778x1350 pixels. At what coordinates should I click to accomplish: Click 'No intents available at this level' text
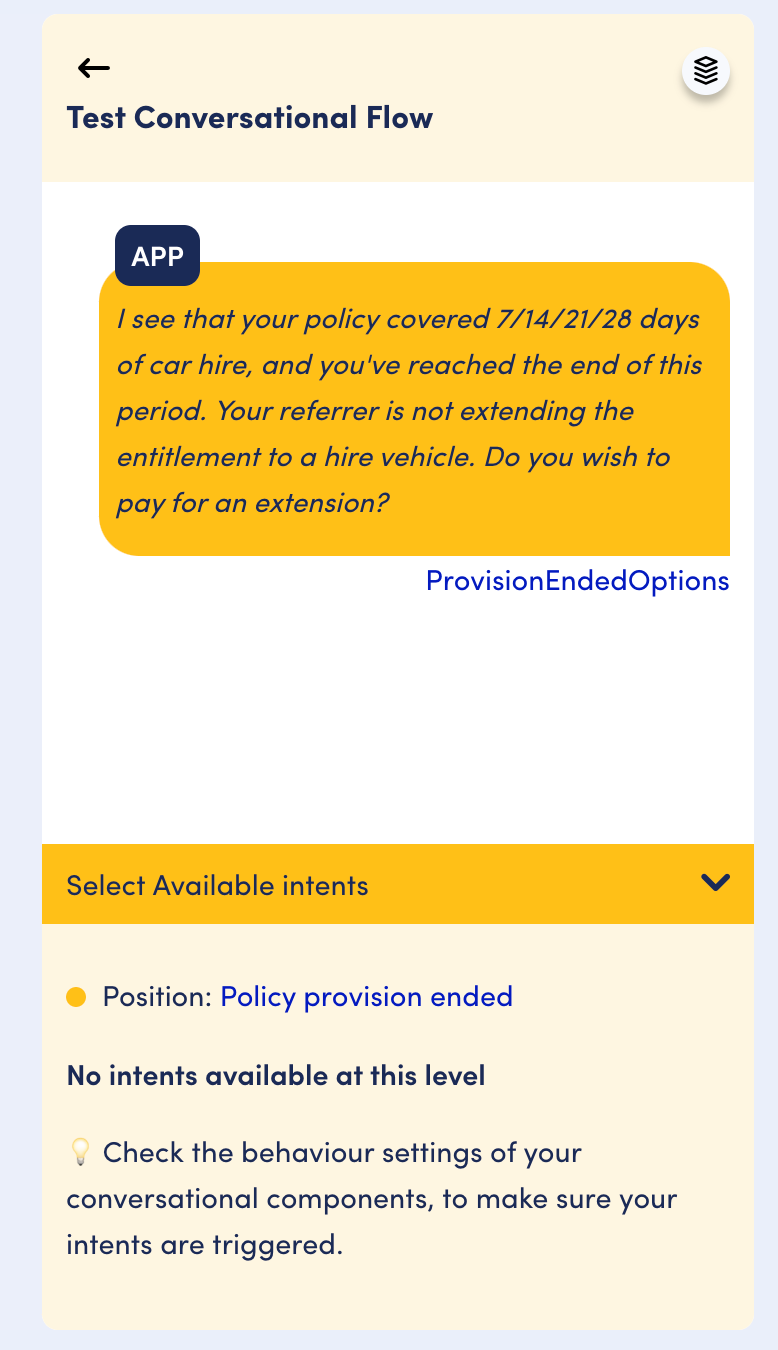pos(276,1076)
